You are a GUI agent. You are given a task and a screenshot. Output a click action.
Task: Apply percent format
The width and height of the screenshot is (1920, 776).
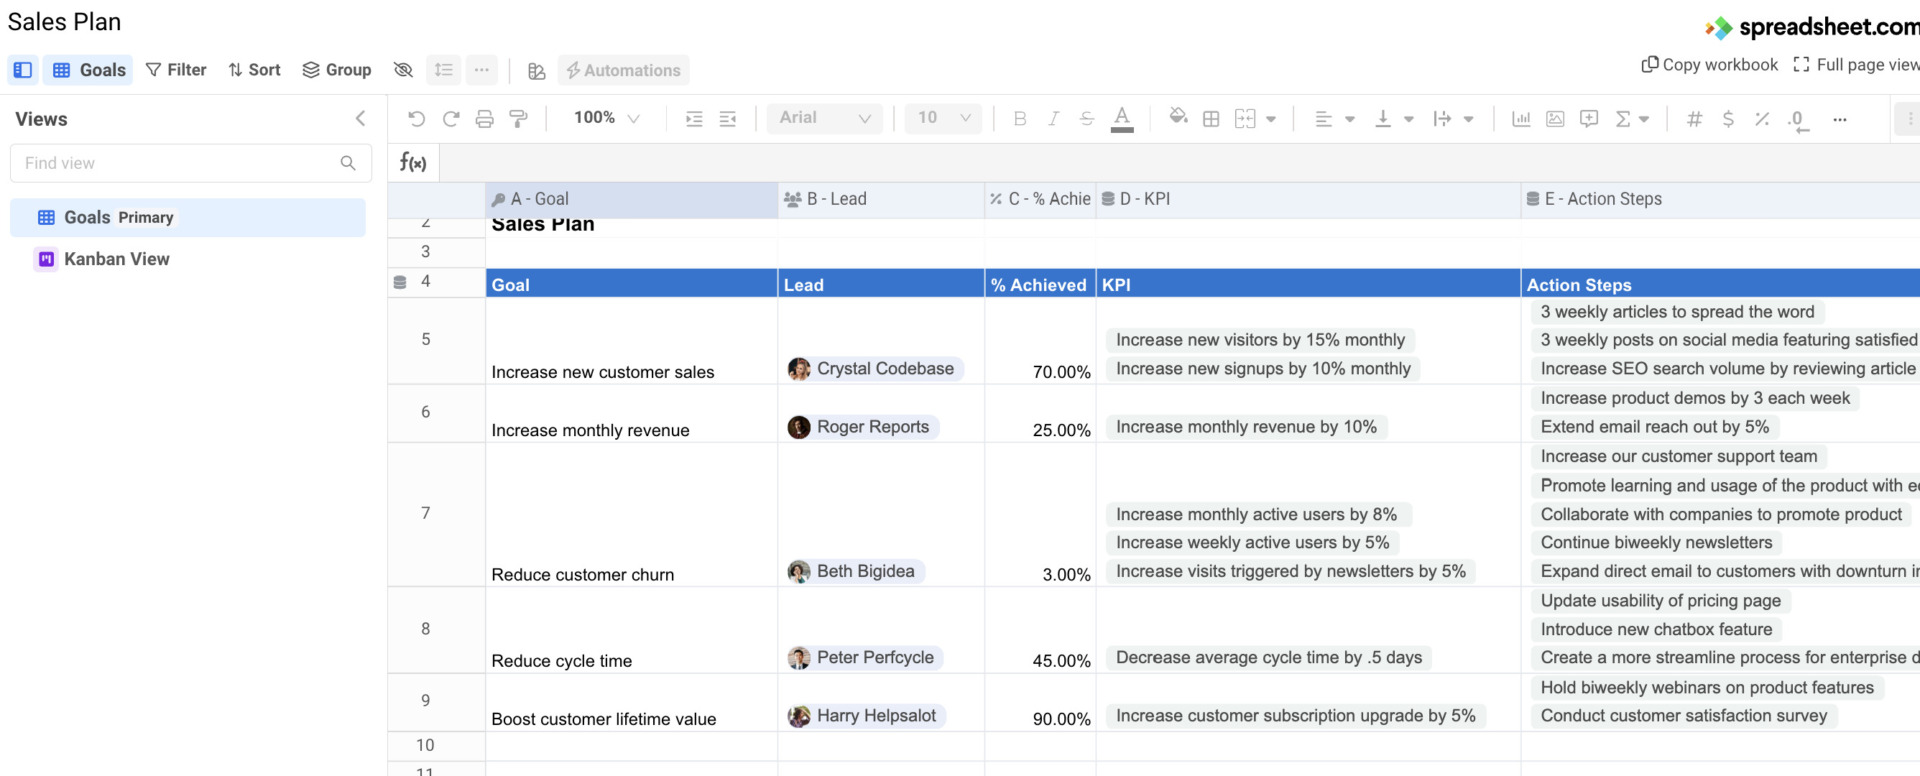click(1762, 119)
